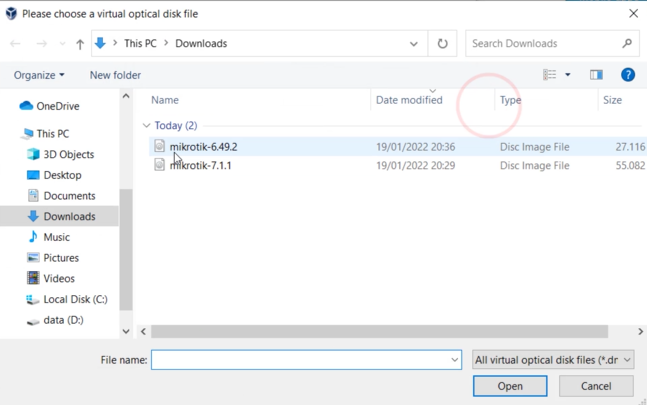647x405 pixels.
Task: Click the search magnifier icon
Action: click(x=627, y=43)
